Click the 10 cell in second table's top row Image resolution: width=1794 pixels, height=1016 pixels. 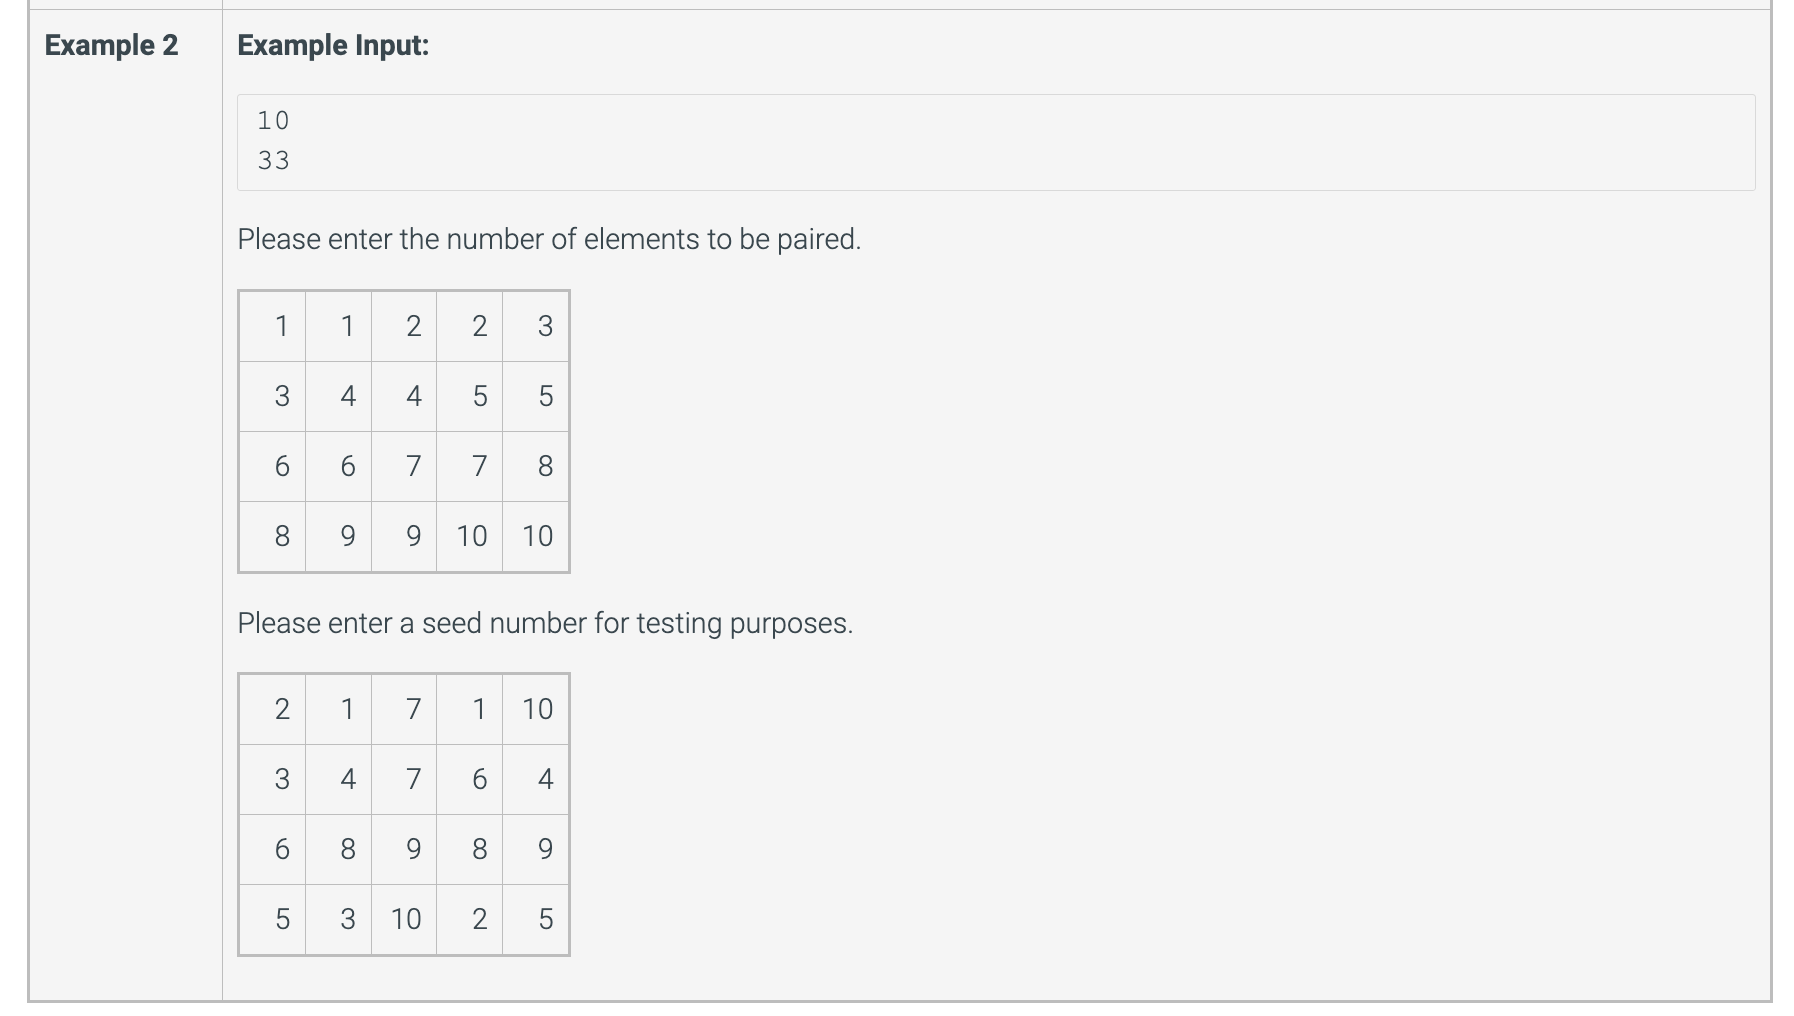[x=536, y=710]
